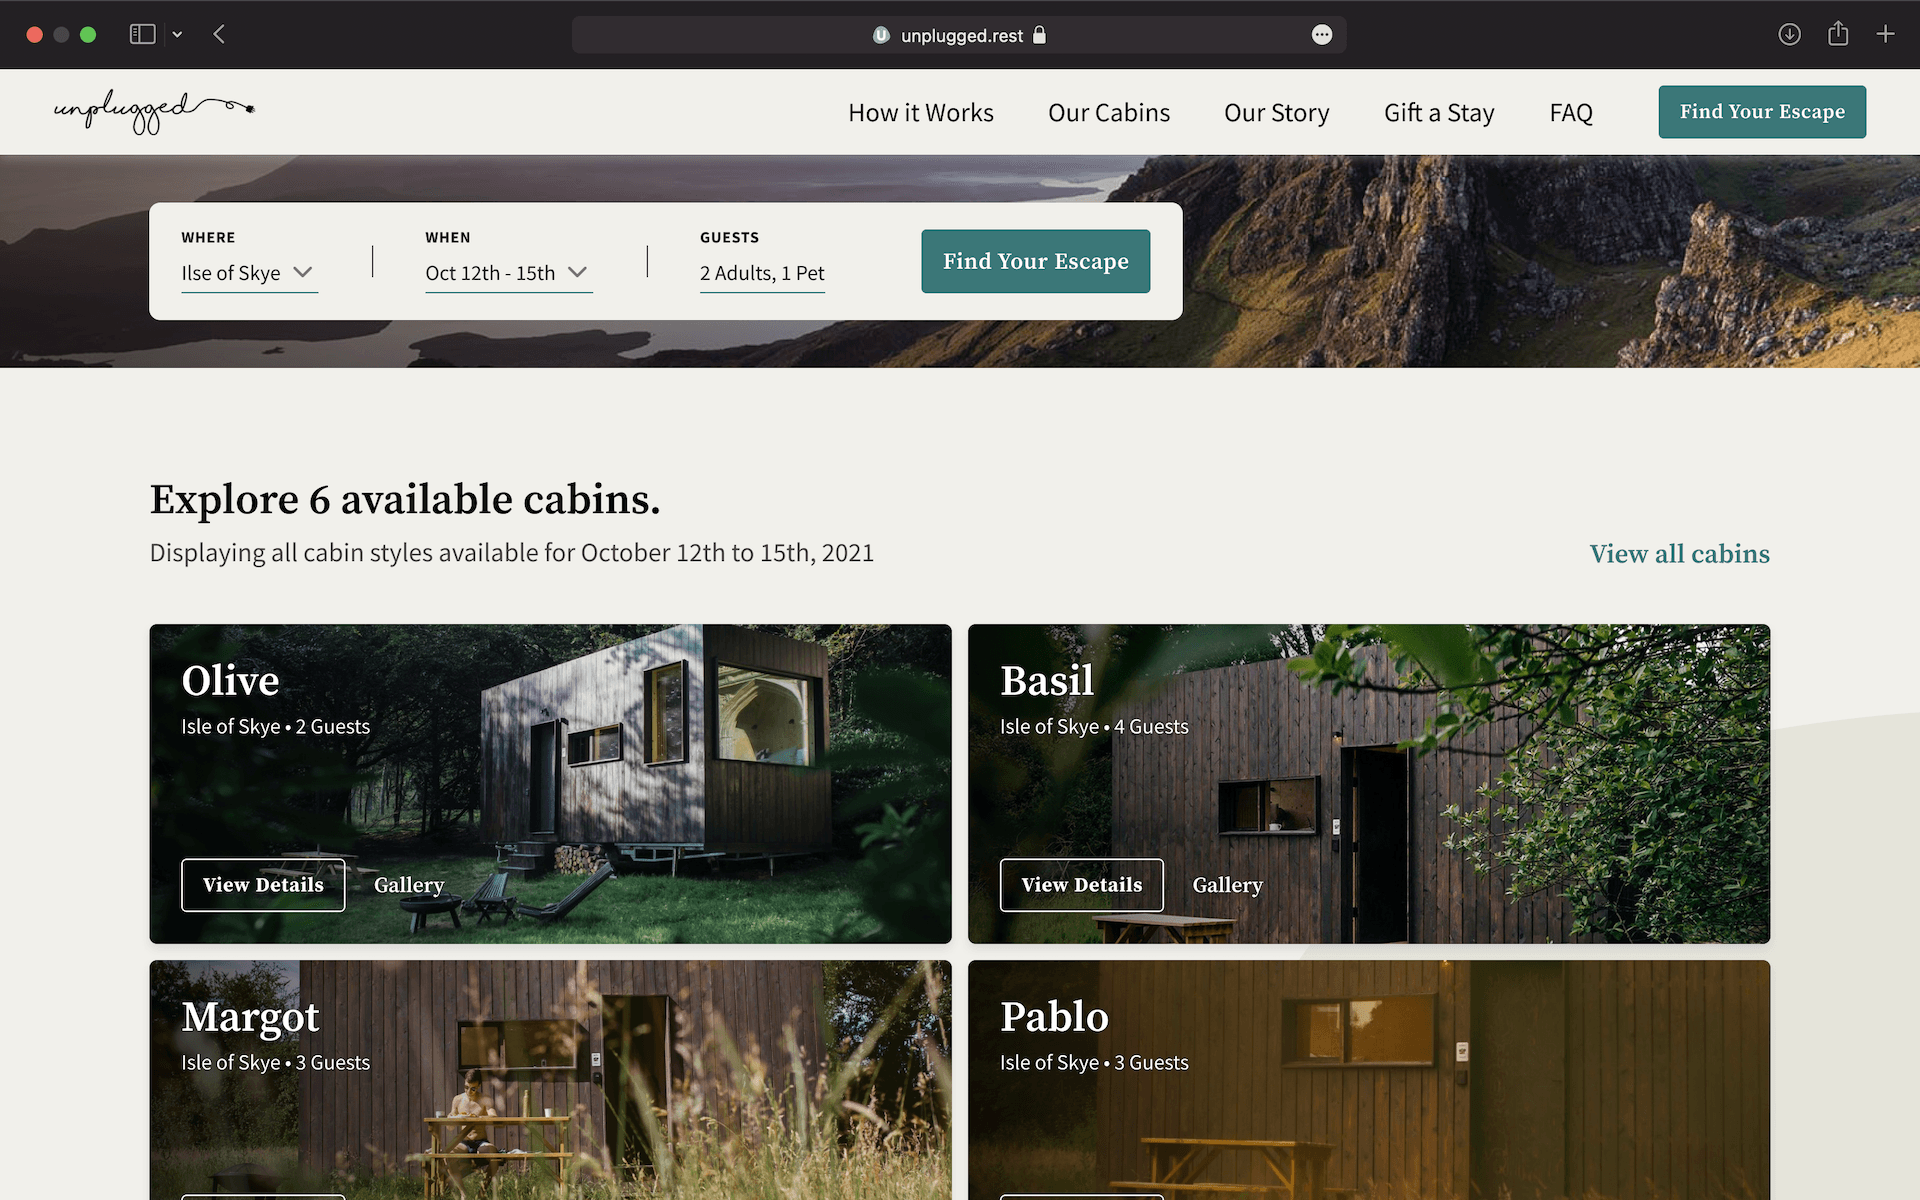Viewport: 1920px width, 1200px height.
Task: Expand the Where location dropdown
Action: point(249,273)
